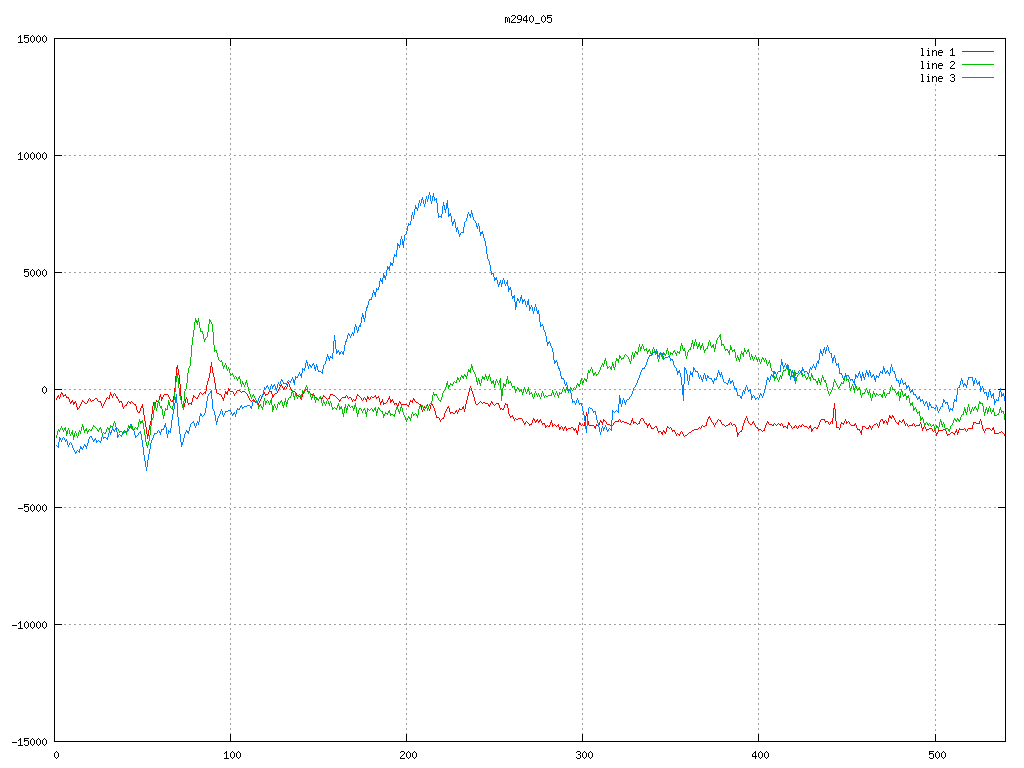Click the 400 x-axis tick label
Image resolution: width=1024 pixels, height=768 pixels.
point(759,755)
